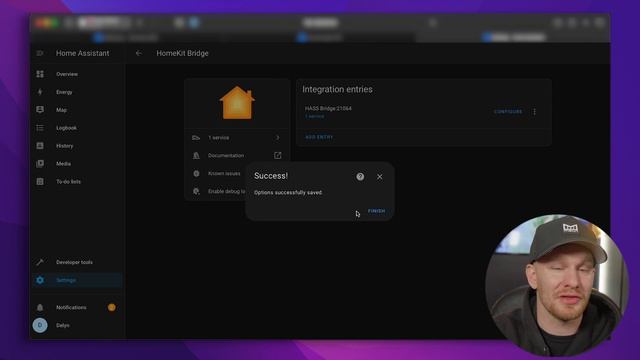640x360 pixels.
Task: Open Developer tools page
Action: (x=74, y=262)
